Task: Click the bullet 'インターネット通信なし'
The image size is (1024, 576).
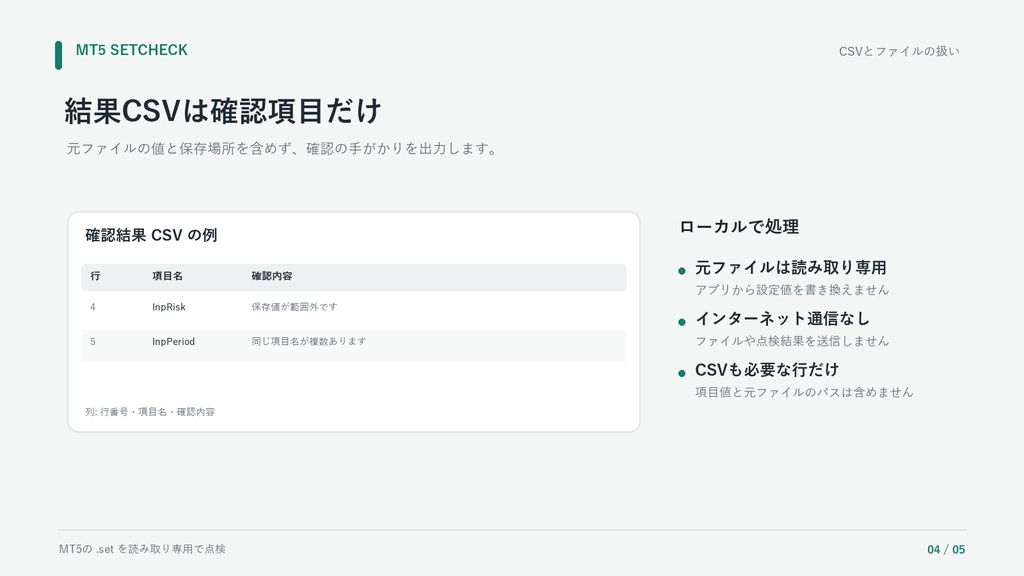Action: click(x=782, y=319)
